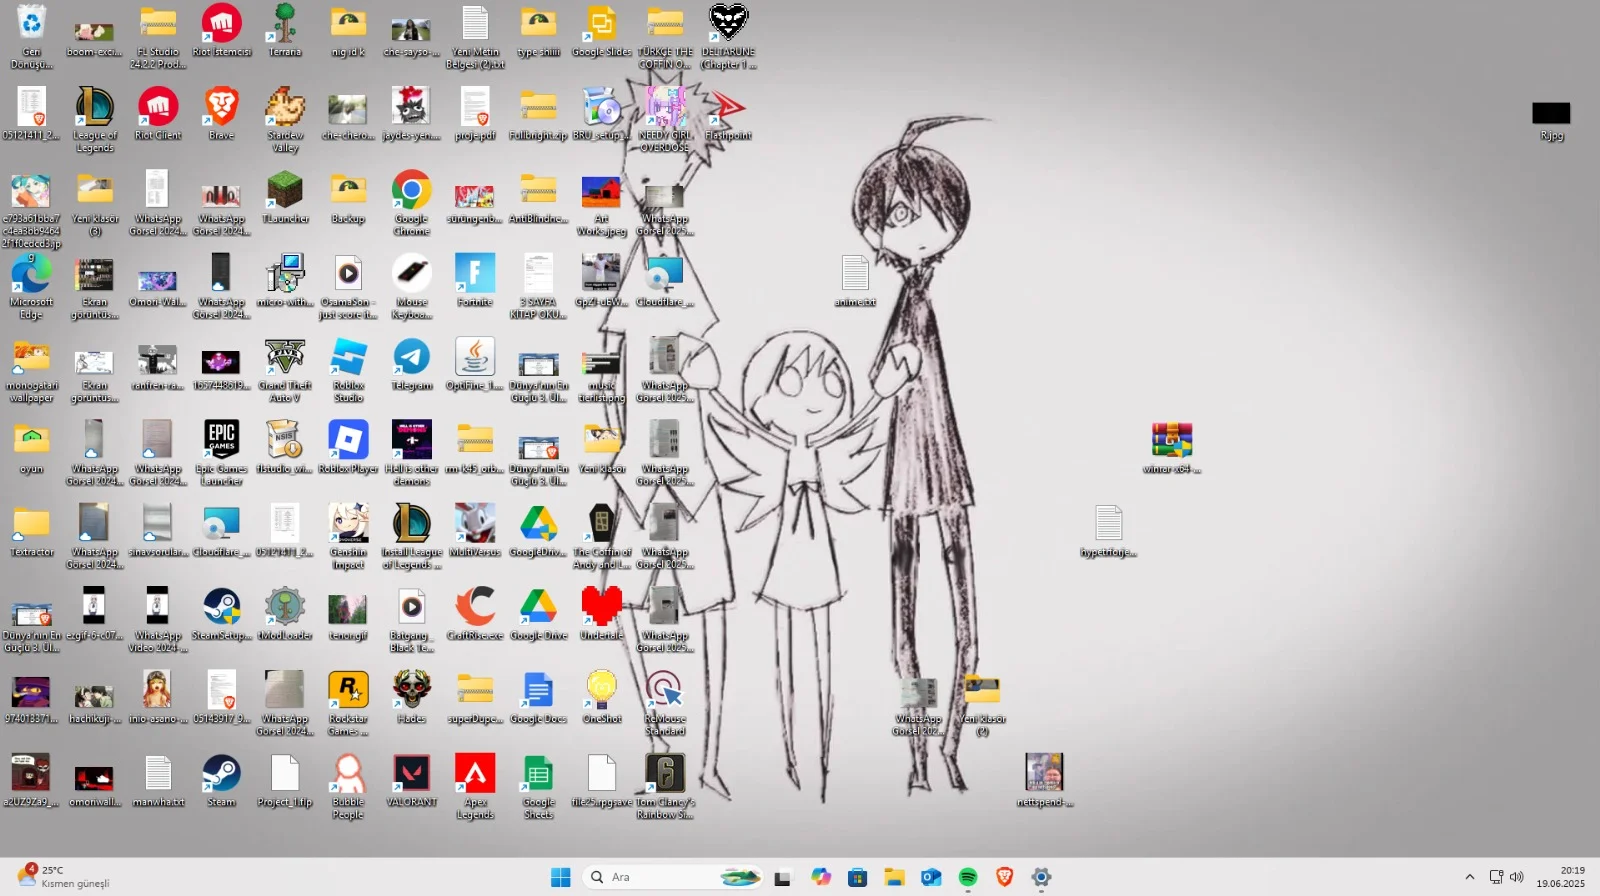The width and height of the screenshot is (1600, 896).
Task: Select the Apex Legends desktop icon
Action: (x=475, y=775)
